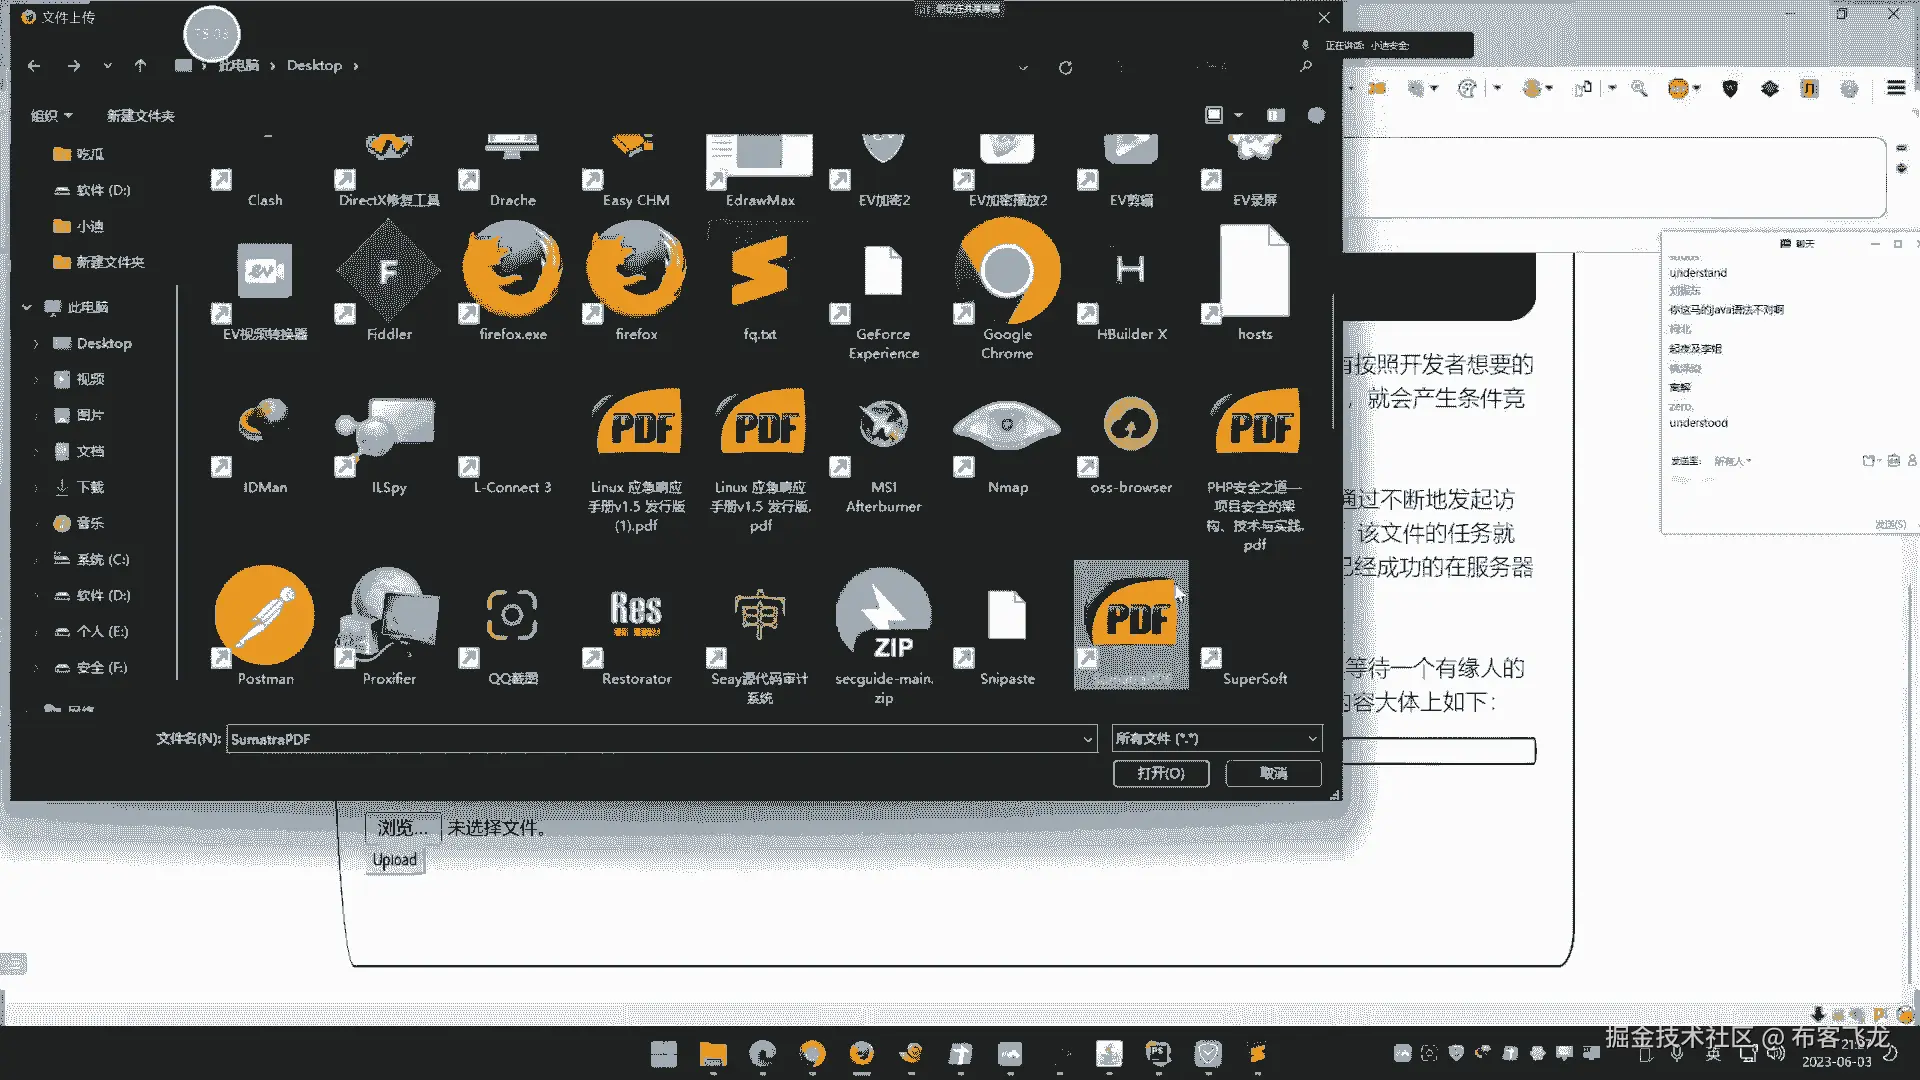
Task: Click 新建文件夹 toolbar item
Action: click(140, 116)
